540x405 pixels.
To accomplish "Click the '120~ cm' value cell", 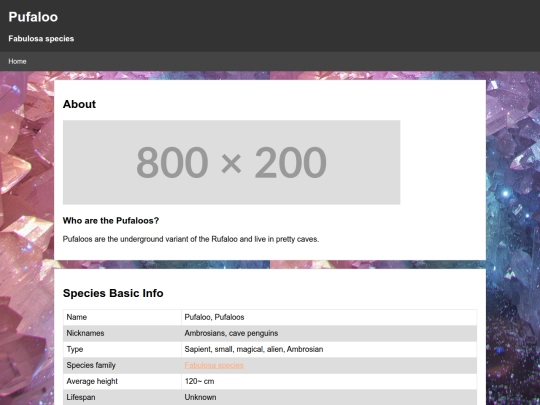I will pyautogui.click(x=329, y=381).
